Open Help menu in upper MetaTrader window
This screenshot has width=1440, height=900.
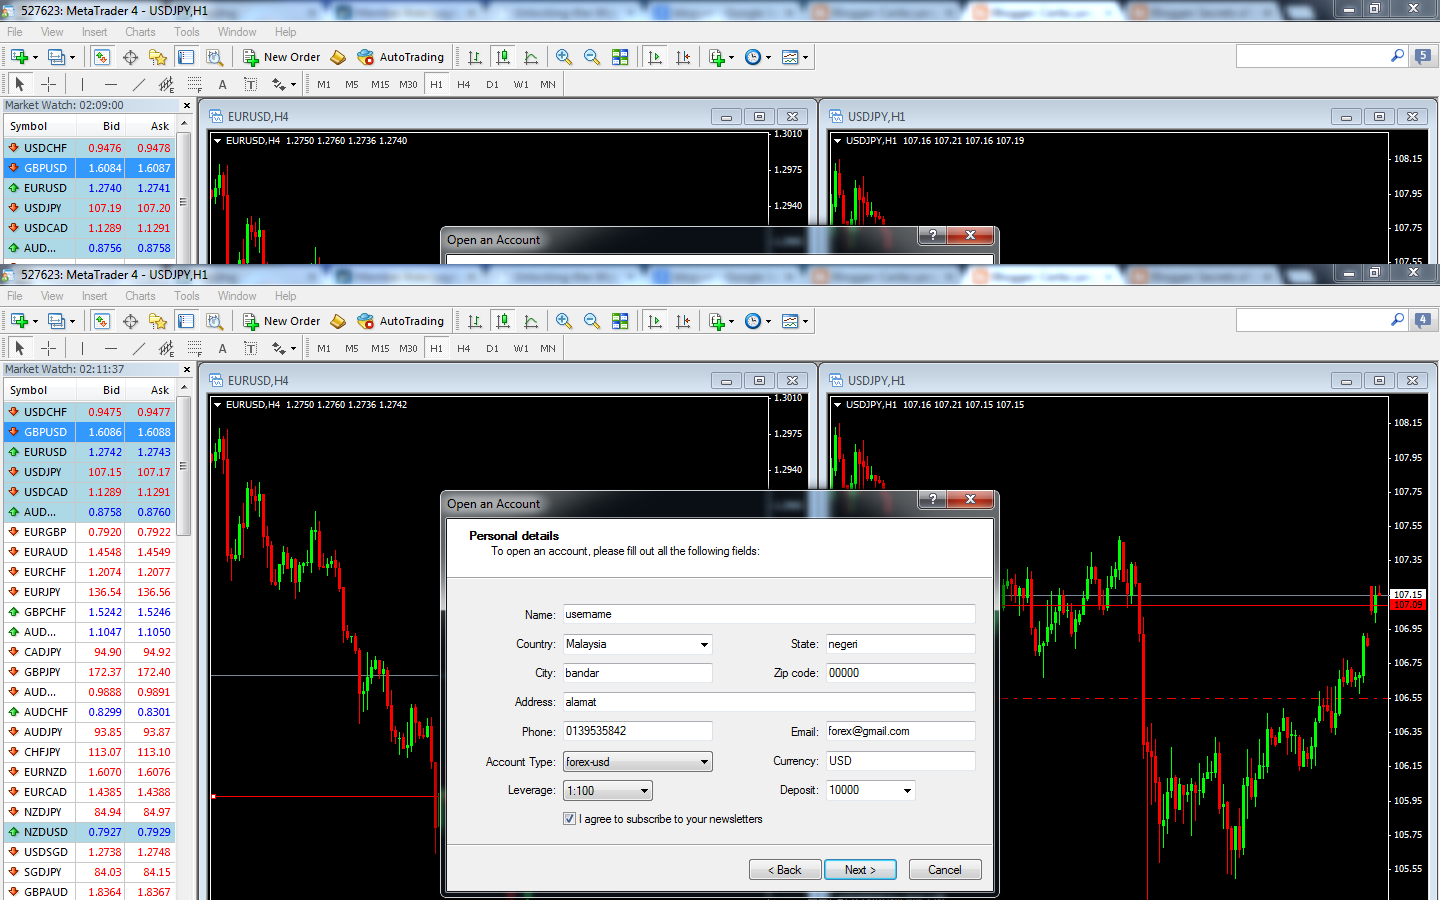(x=286, y=32)
